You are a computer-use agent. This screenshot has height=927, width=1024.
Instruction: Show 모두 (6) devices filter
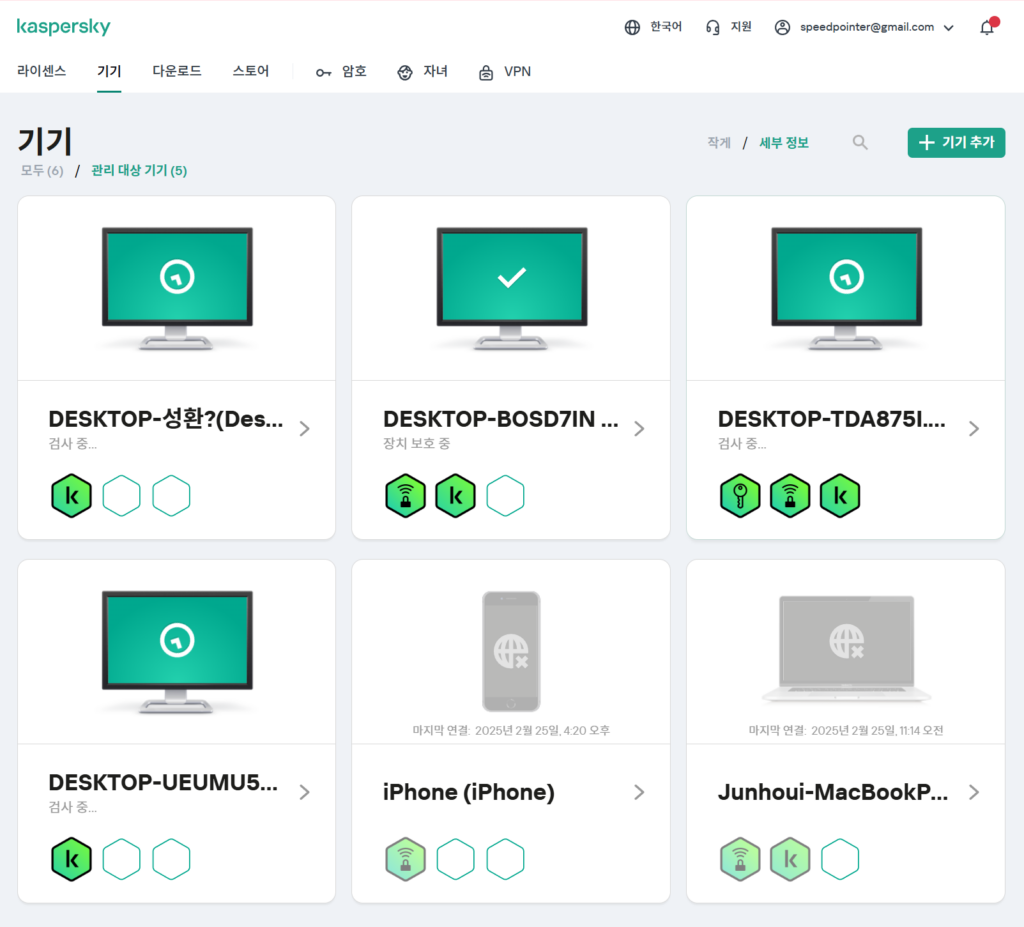click(42, 171)
